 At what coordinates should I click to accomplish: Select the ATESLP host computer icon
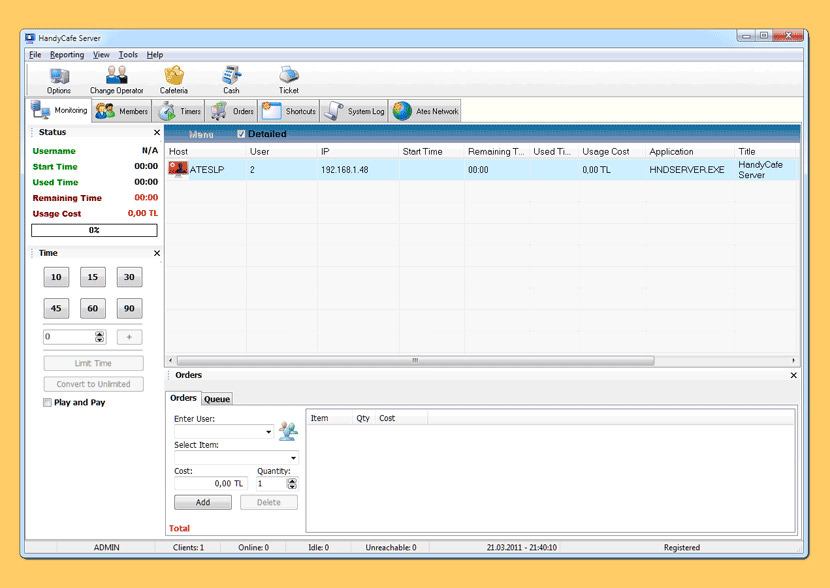point(178,169)
